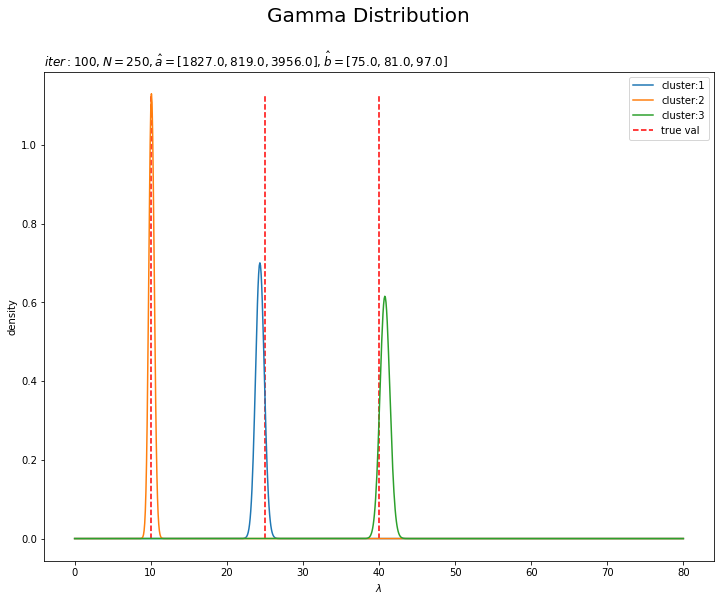Click the green line swatch in legend

pyautogui.click(x=643, y=115)
